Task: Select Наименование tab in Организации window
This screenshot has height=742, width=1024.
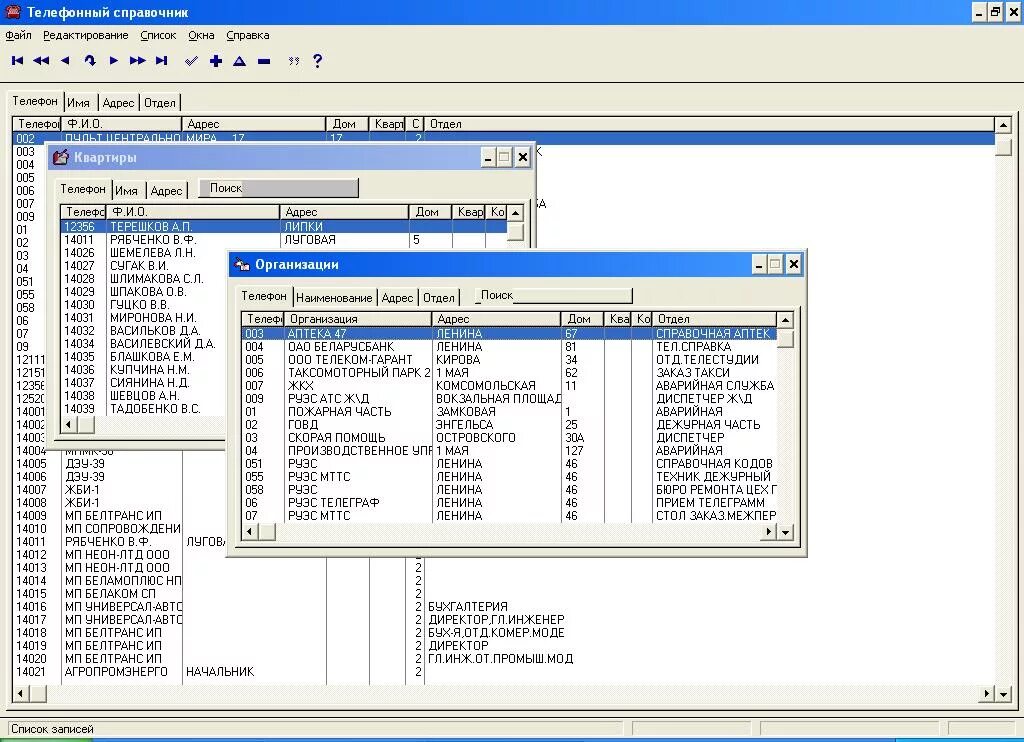Action: click(334, 298)
